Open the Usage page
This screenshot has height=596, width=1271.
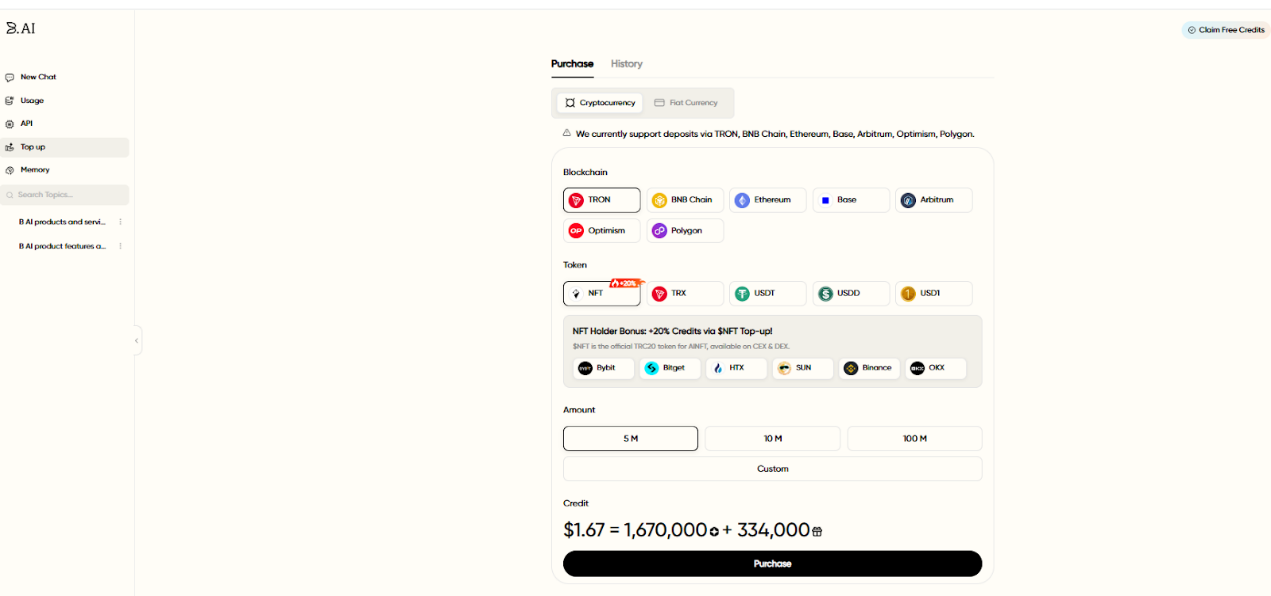32,101
